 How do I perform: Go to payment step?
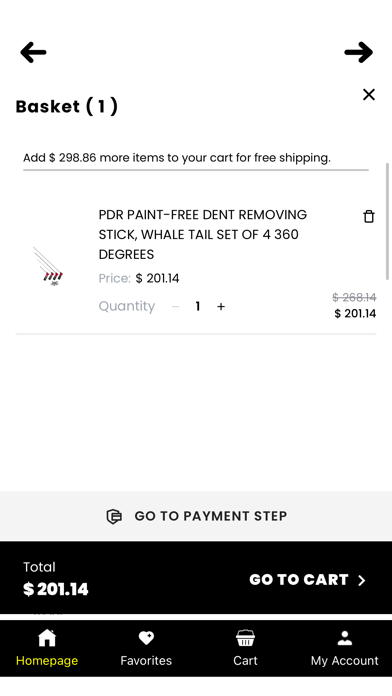click(196, 516)
